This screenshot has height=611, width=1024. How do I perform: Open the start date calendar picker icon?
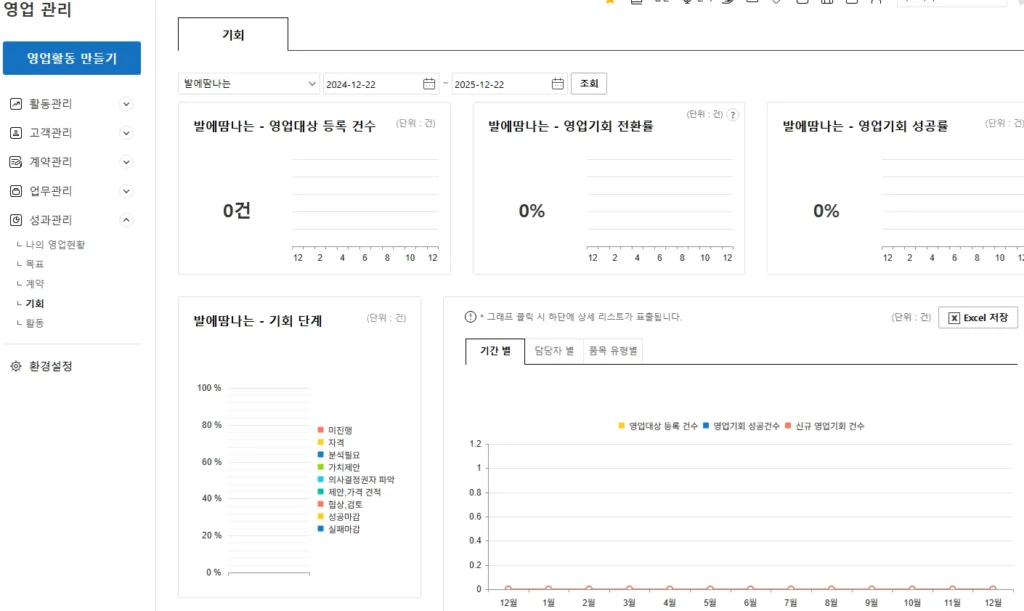pos(429,84)
